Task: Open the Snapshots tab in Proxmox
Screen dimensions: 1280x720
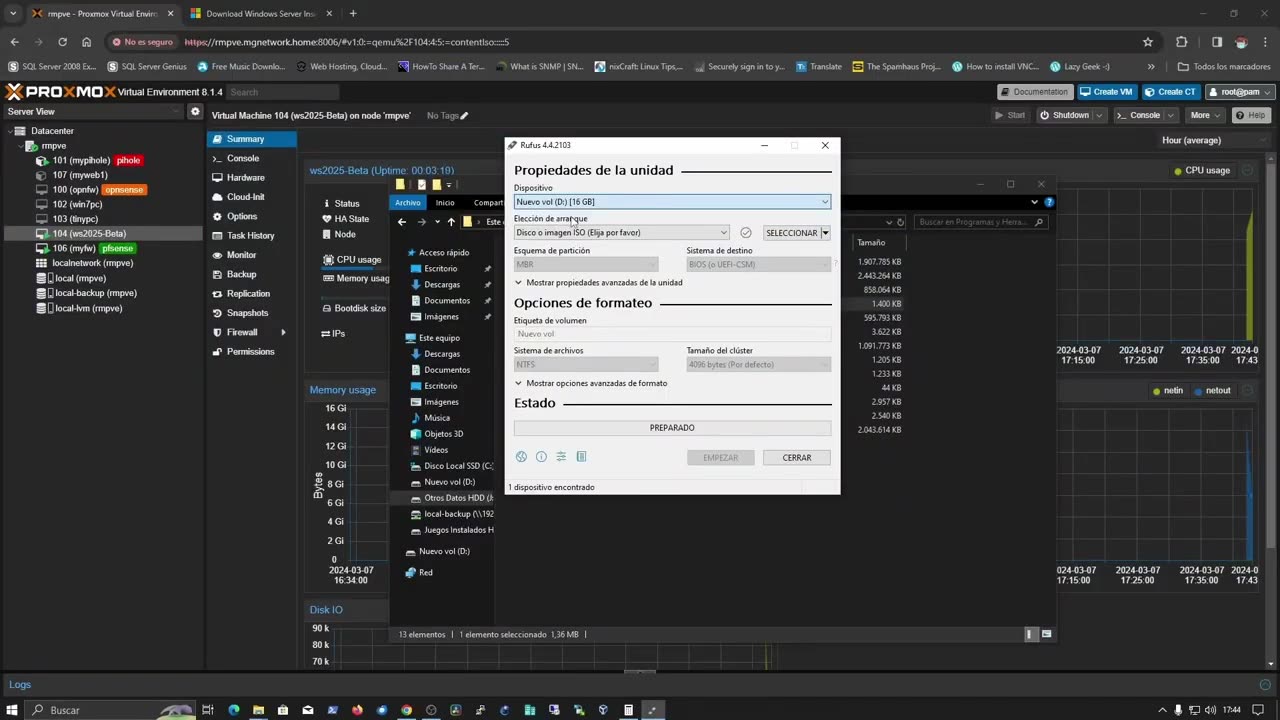Action: pyautogui.click(x=252, y=313)
